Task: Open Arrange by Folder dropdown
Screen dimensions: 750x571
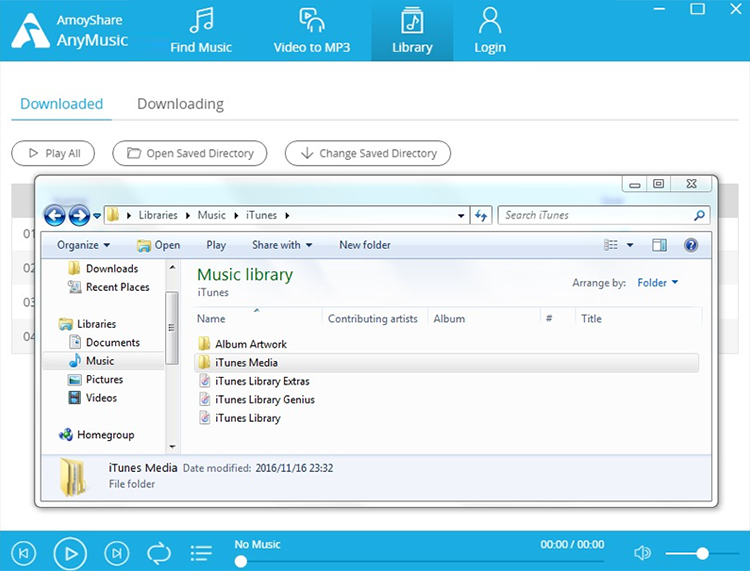Action: pos(658,283)
